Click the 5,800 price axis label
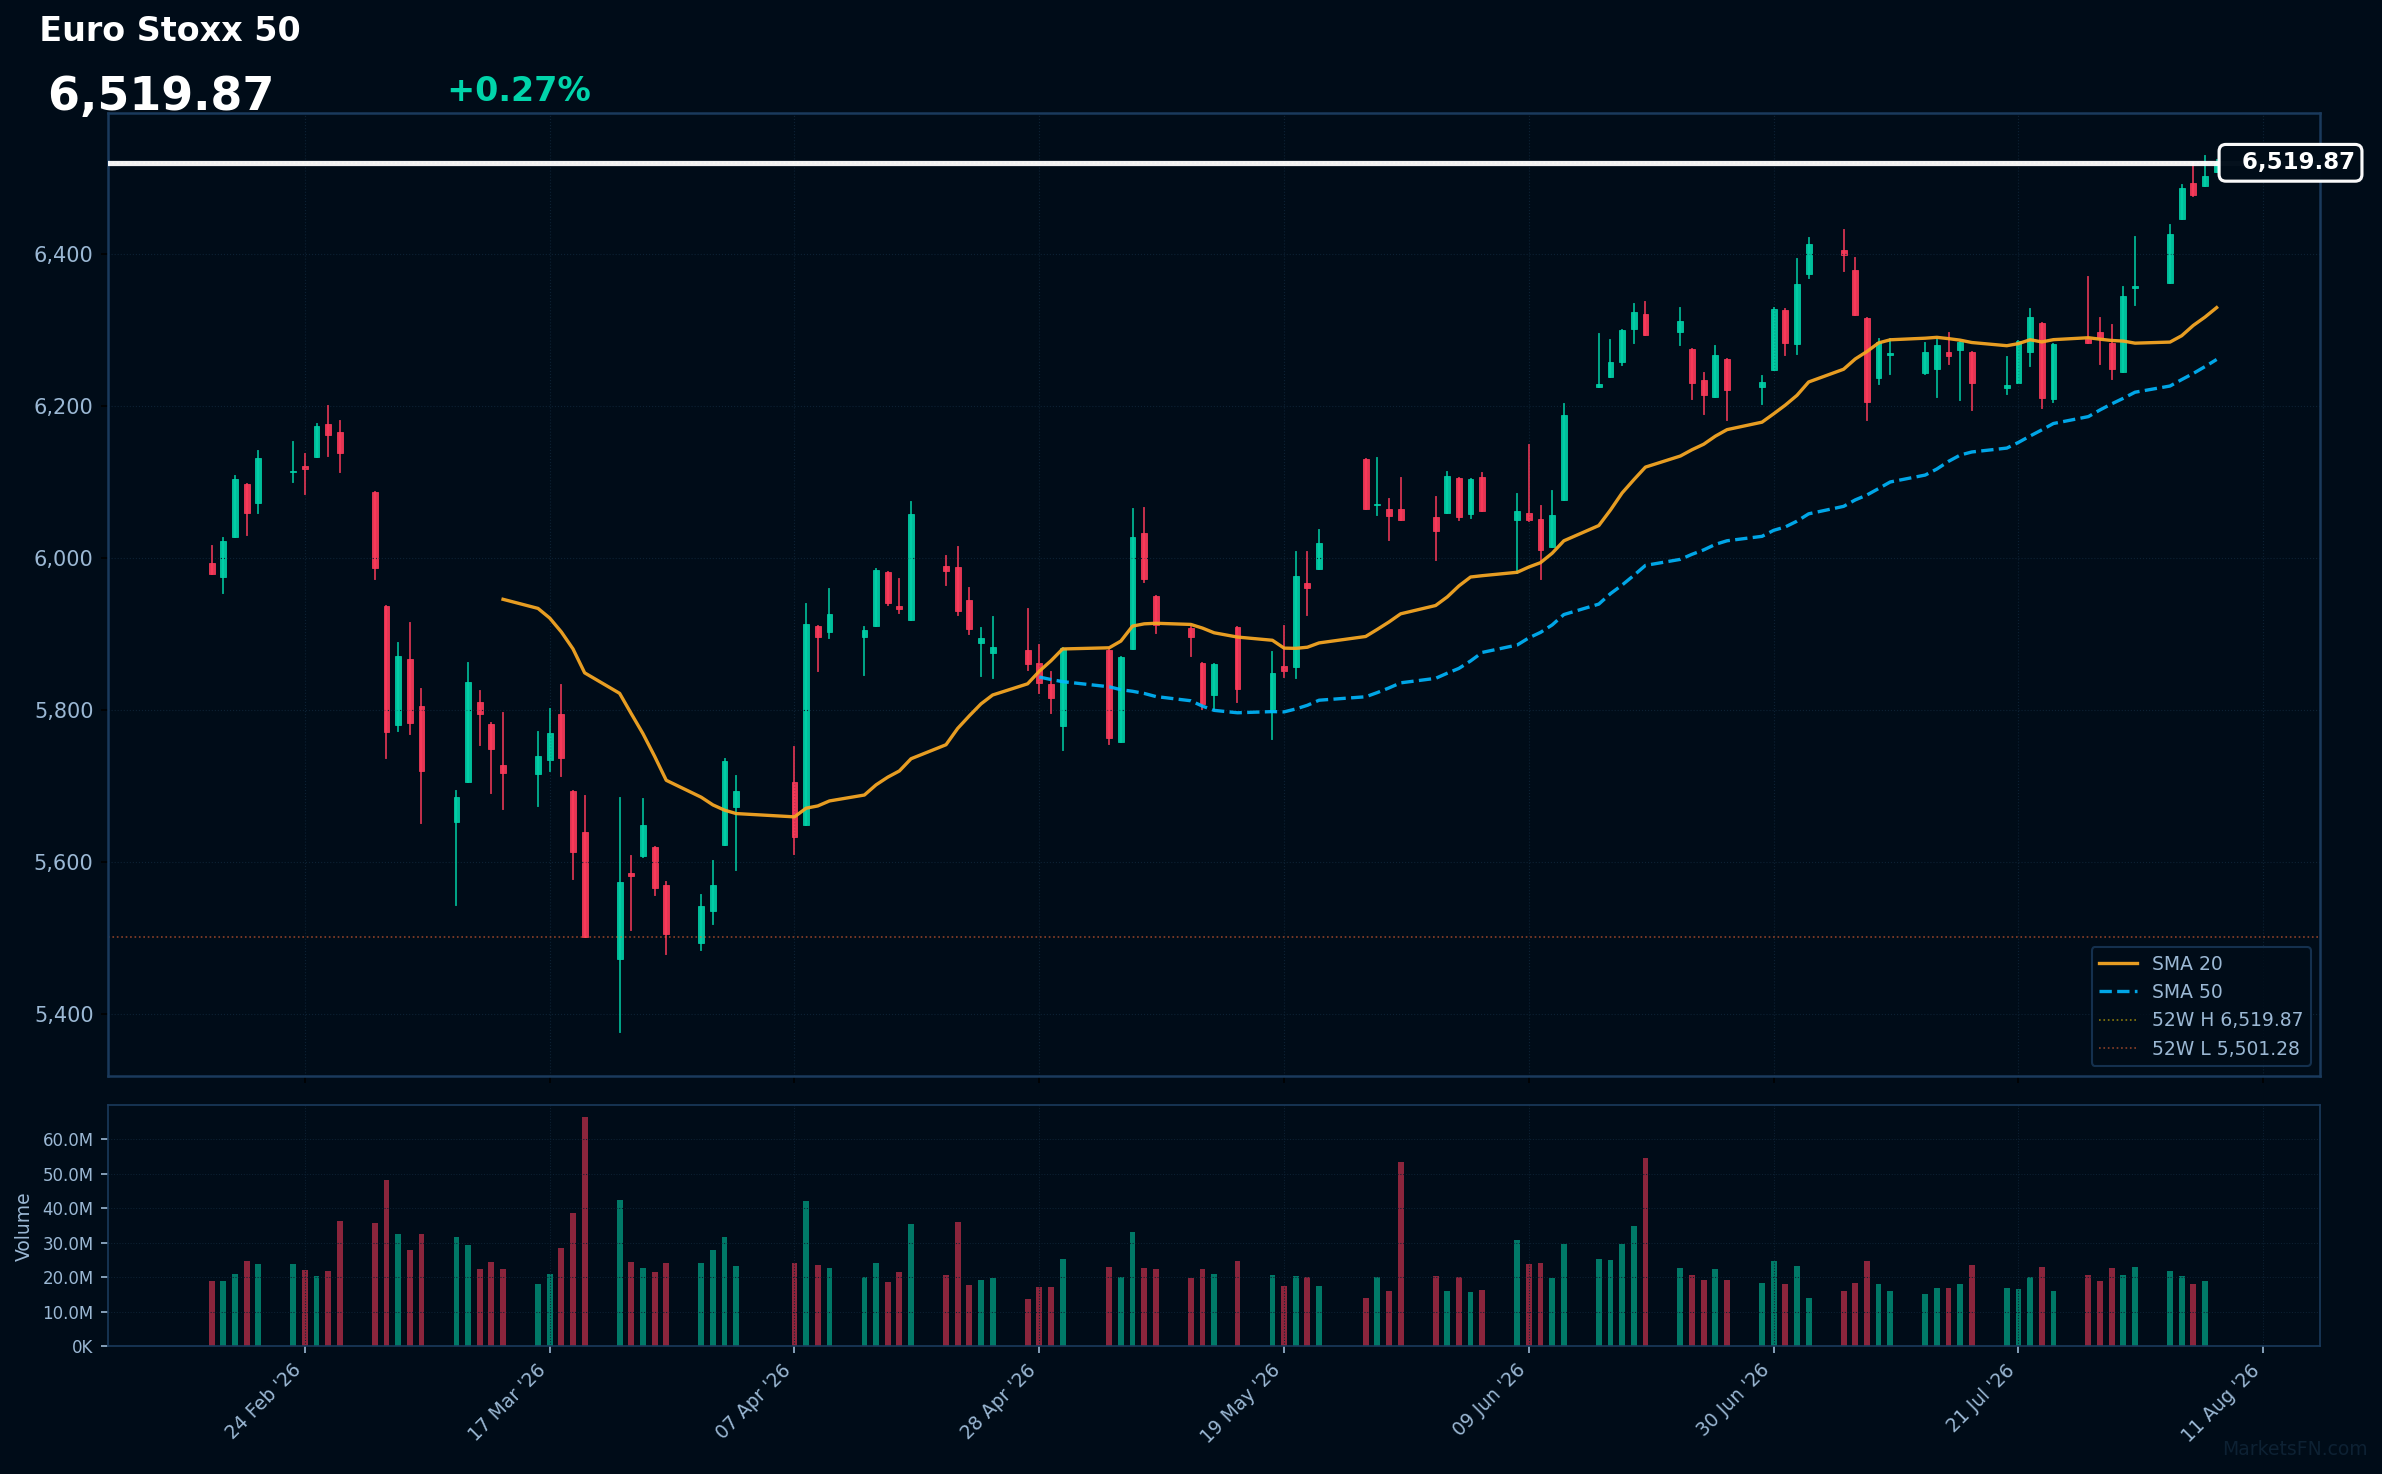The width and height of the screenshot is (2382, 1474). [x=63, y=711]
